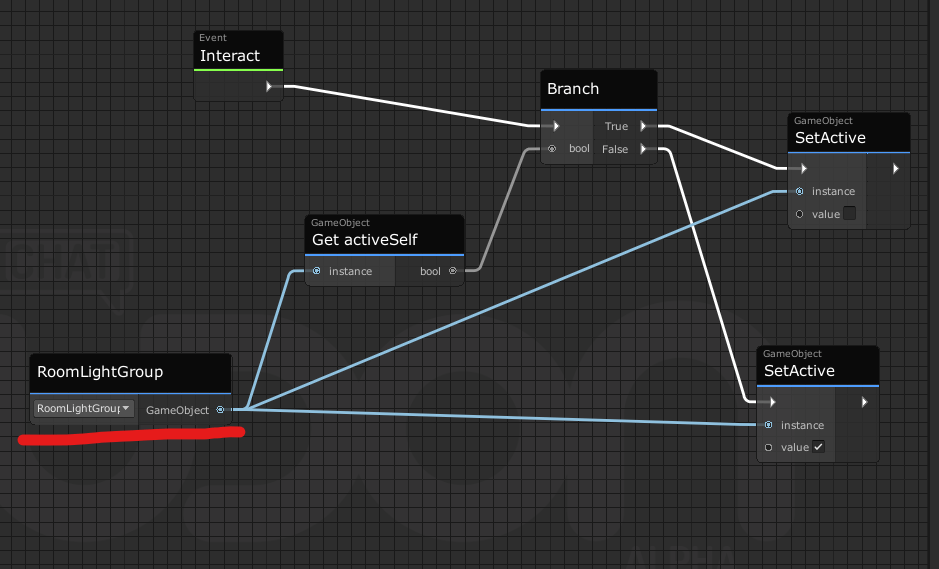Click the bool output port of Get activeSelf
This screenshot has height=569, width=939.
click(452, 271)
